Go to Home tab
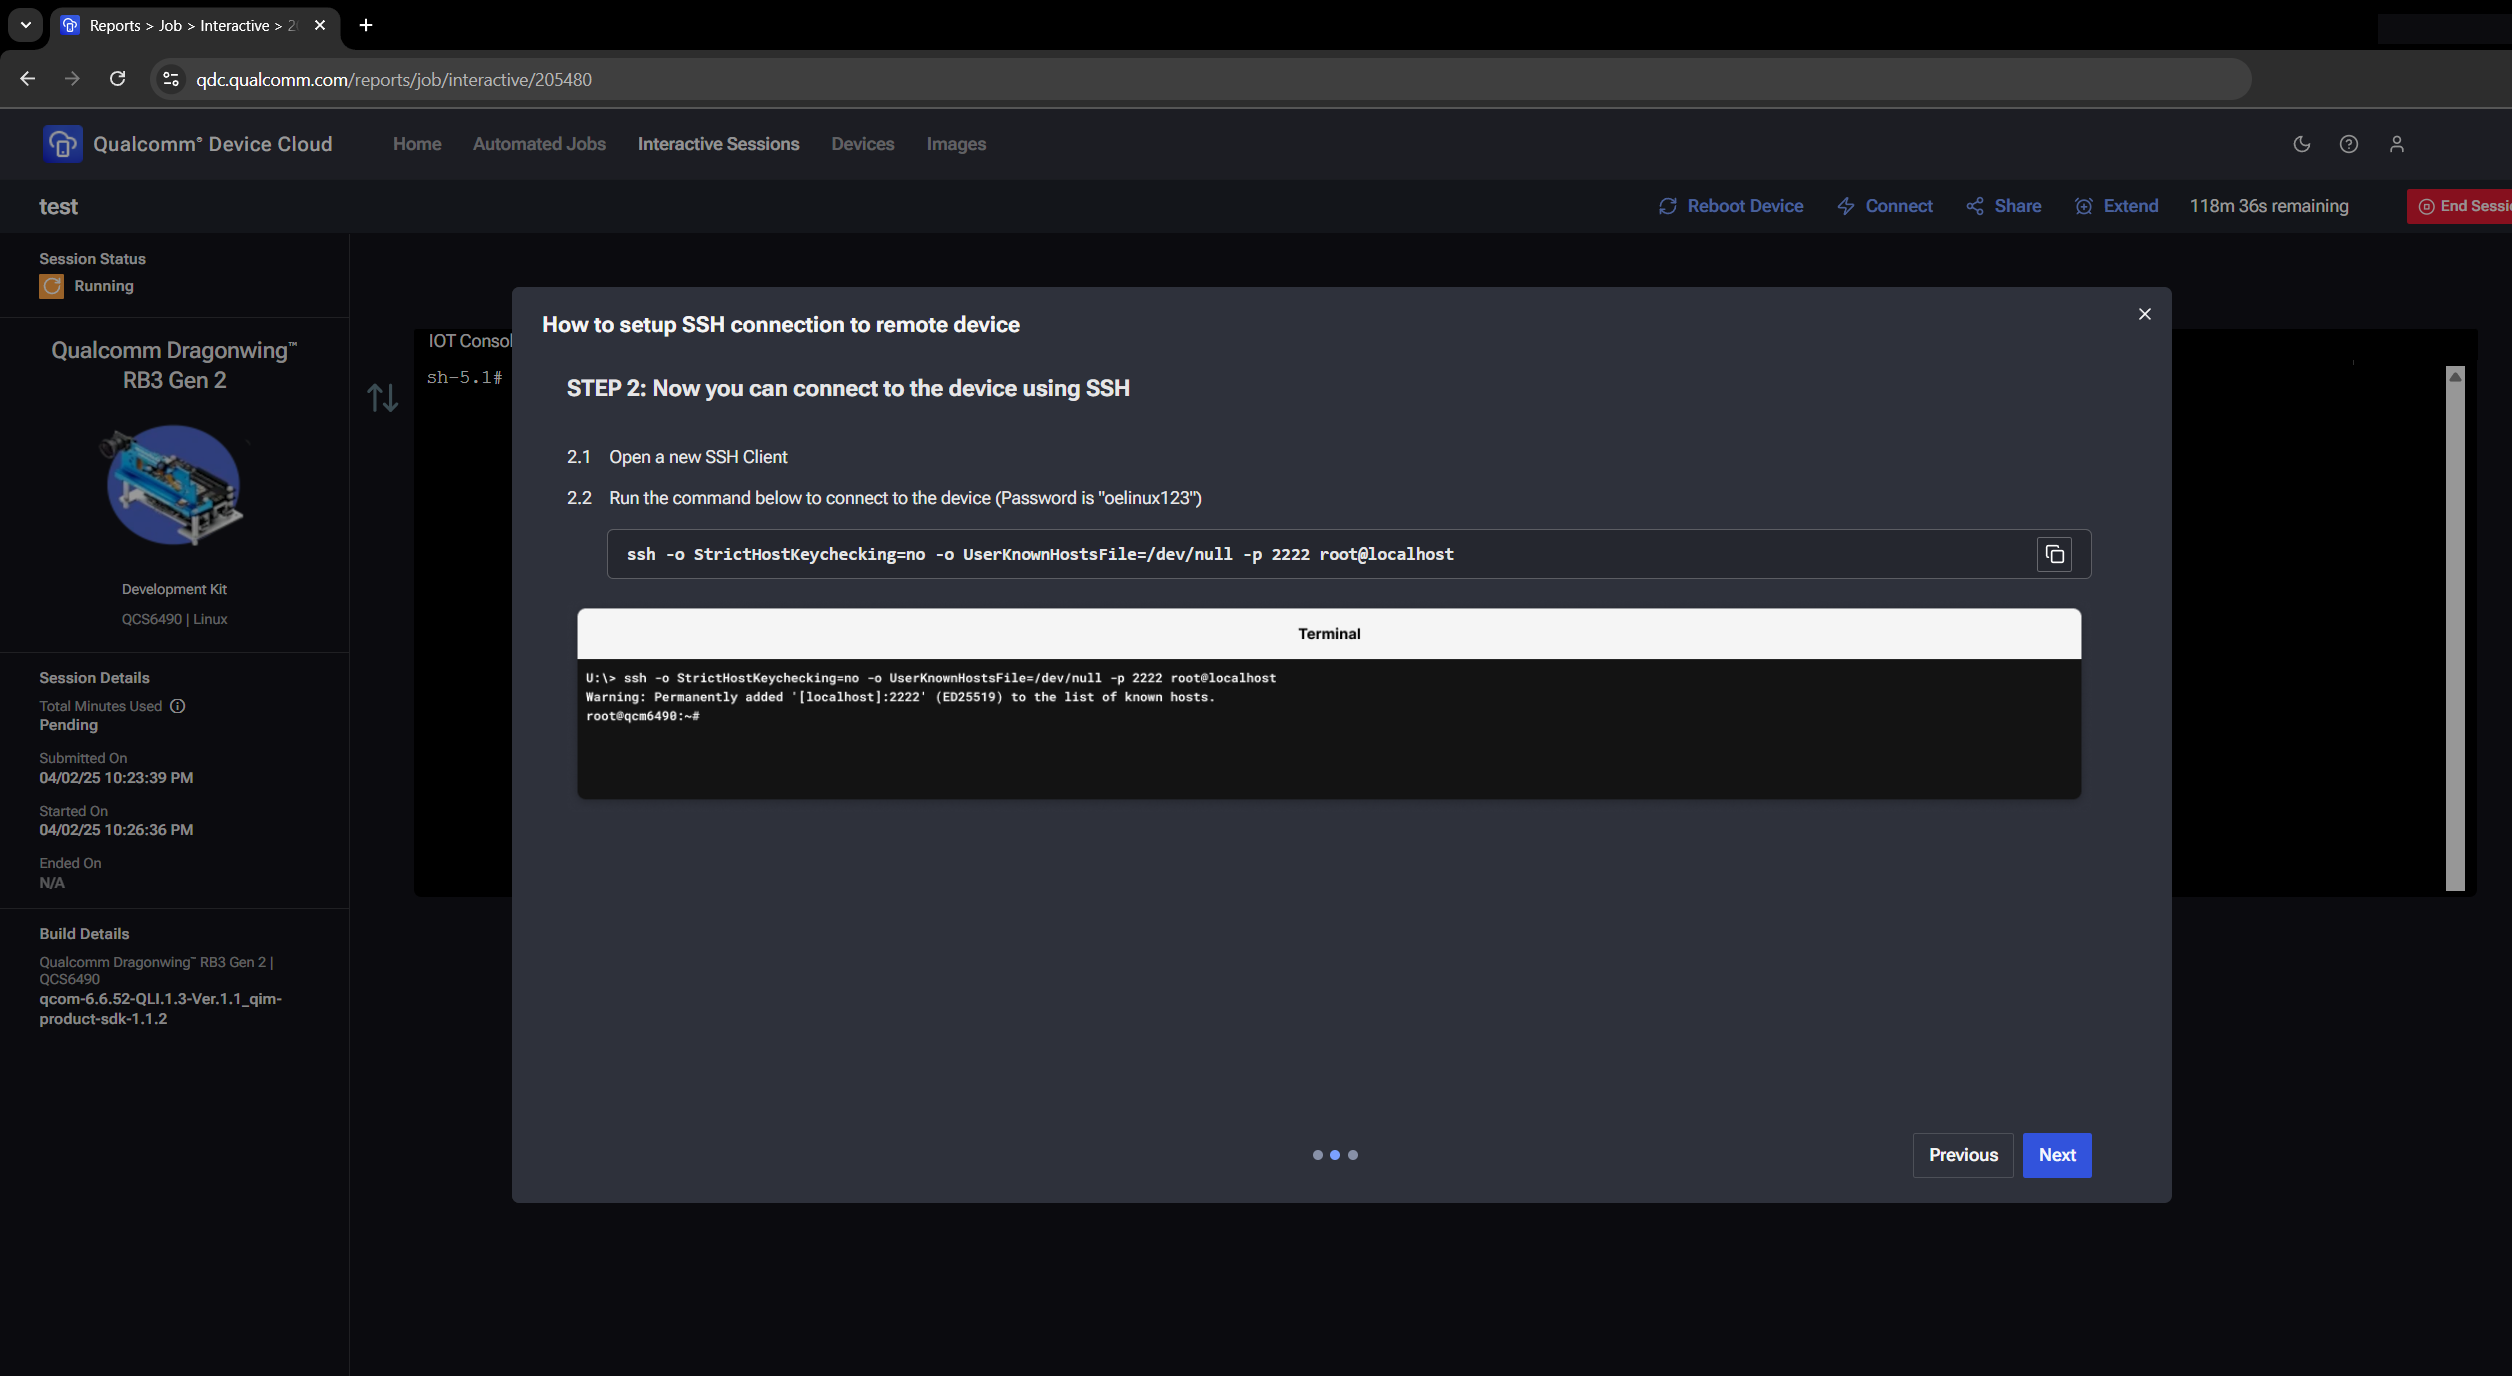The image size is (2512, 1376). point(417,144)
